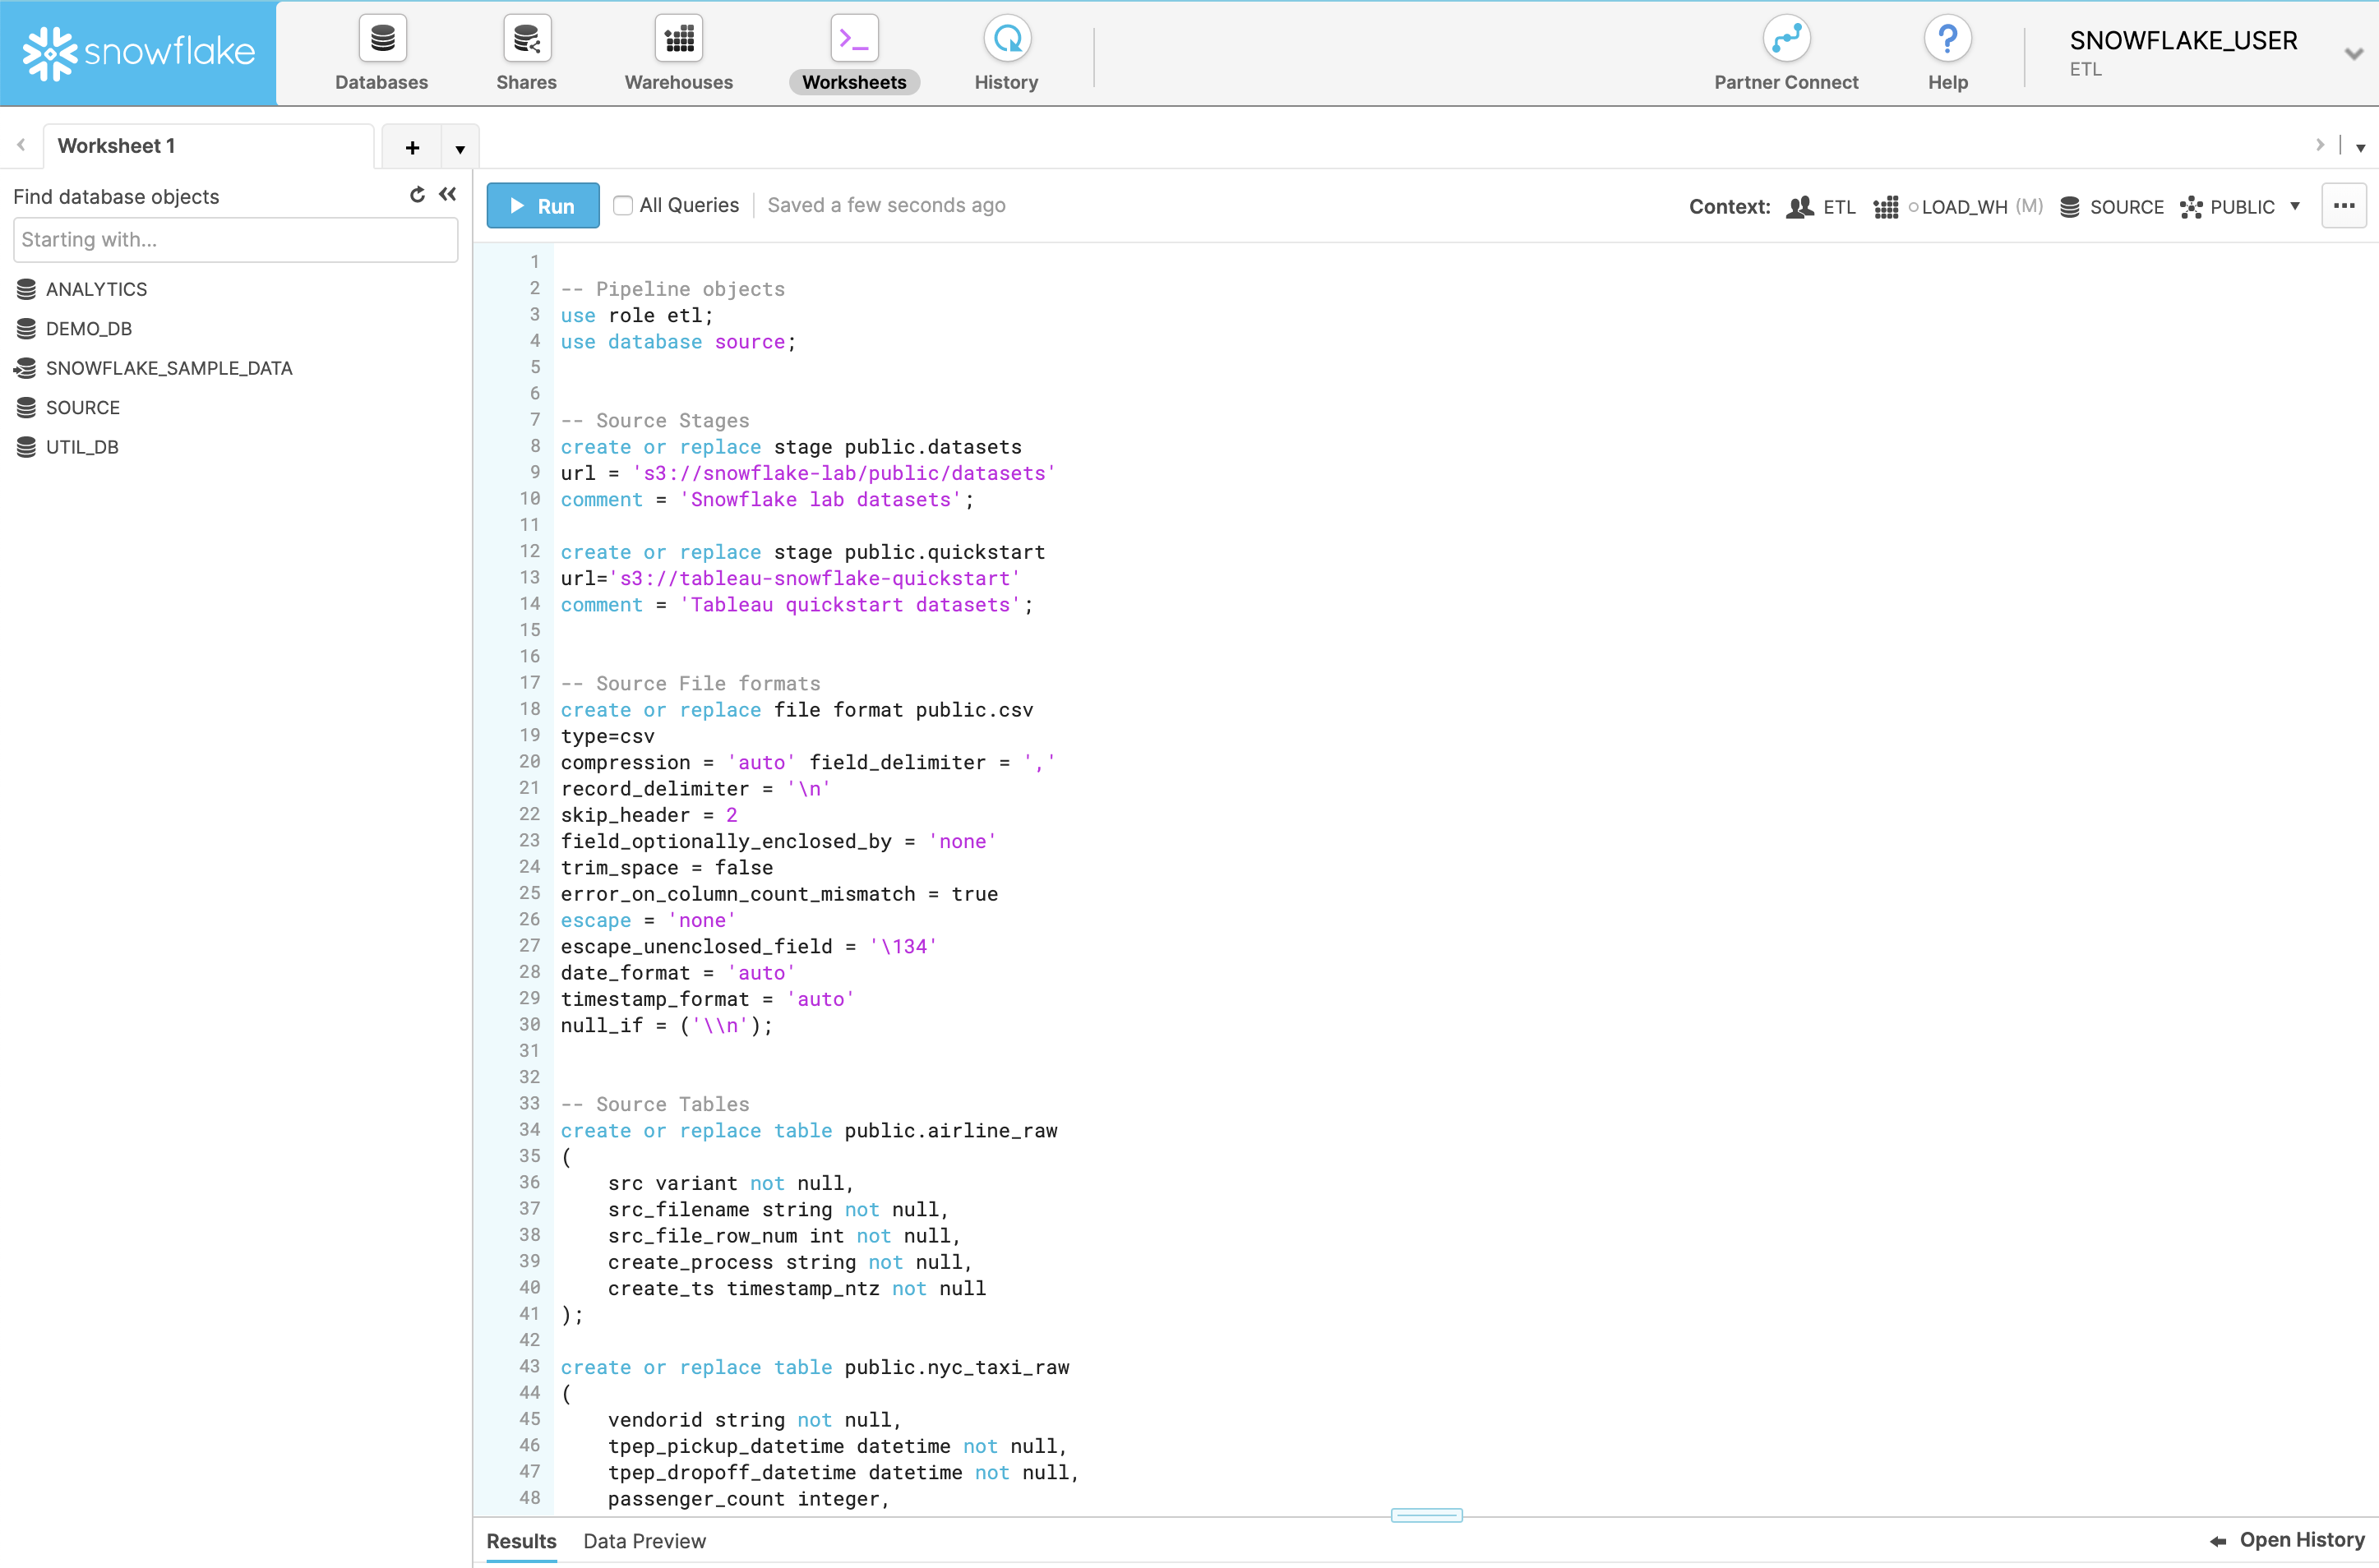2379x1568 pixels.
Task: Click the 'type=csv' code line
Action: [608, 736]
